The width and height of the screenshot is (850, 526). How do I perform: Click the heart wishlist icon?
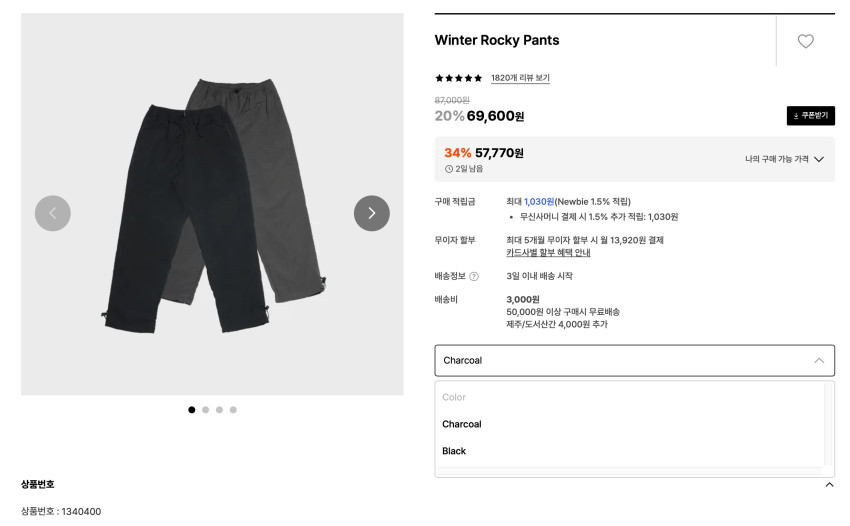click(805, 41)
